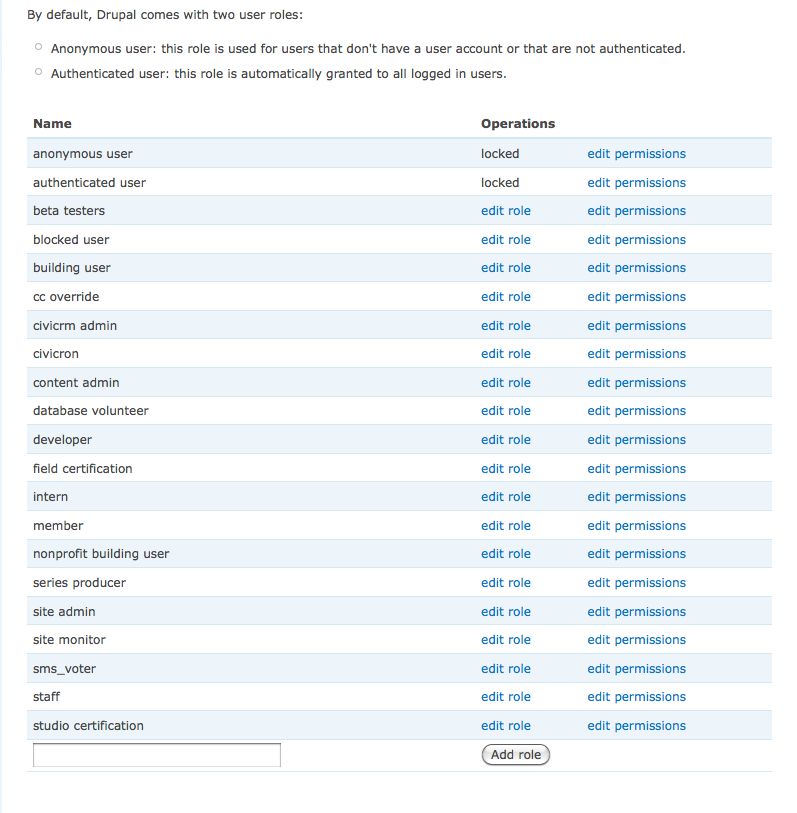The image size is (797, 813).
Task: Open edit role for database volunteer
Action: pyautogui.click(x=505, y=411)
